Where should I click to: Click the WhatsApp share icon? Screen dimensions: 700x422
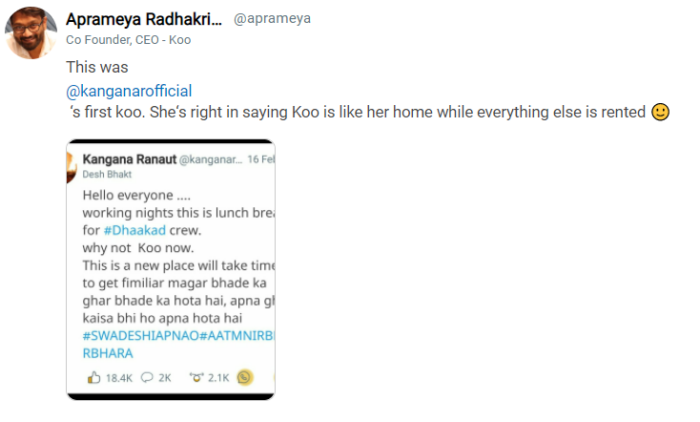click(x=244, y=378)
